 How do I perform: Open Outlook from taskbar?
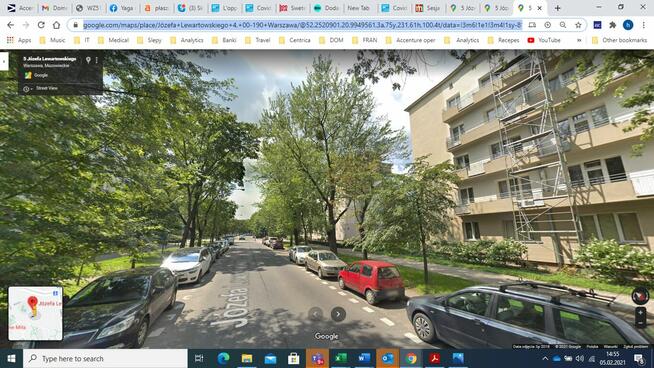pos(387,358)
